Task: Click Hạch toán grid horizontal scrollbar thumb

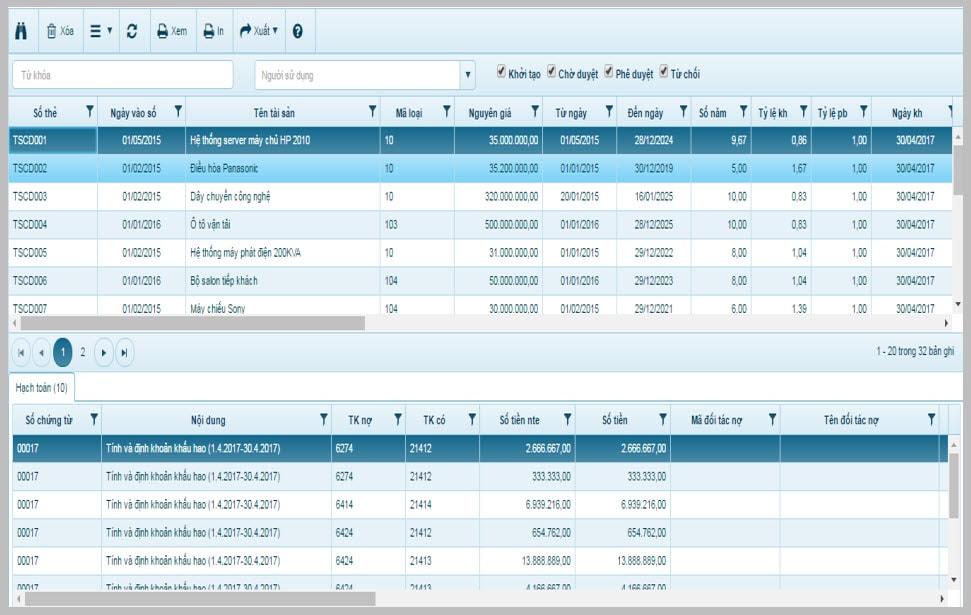Action: point(199,599)
